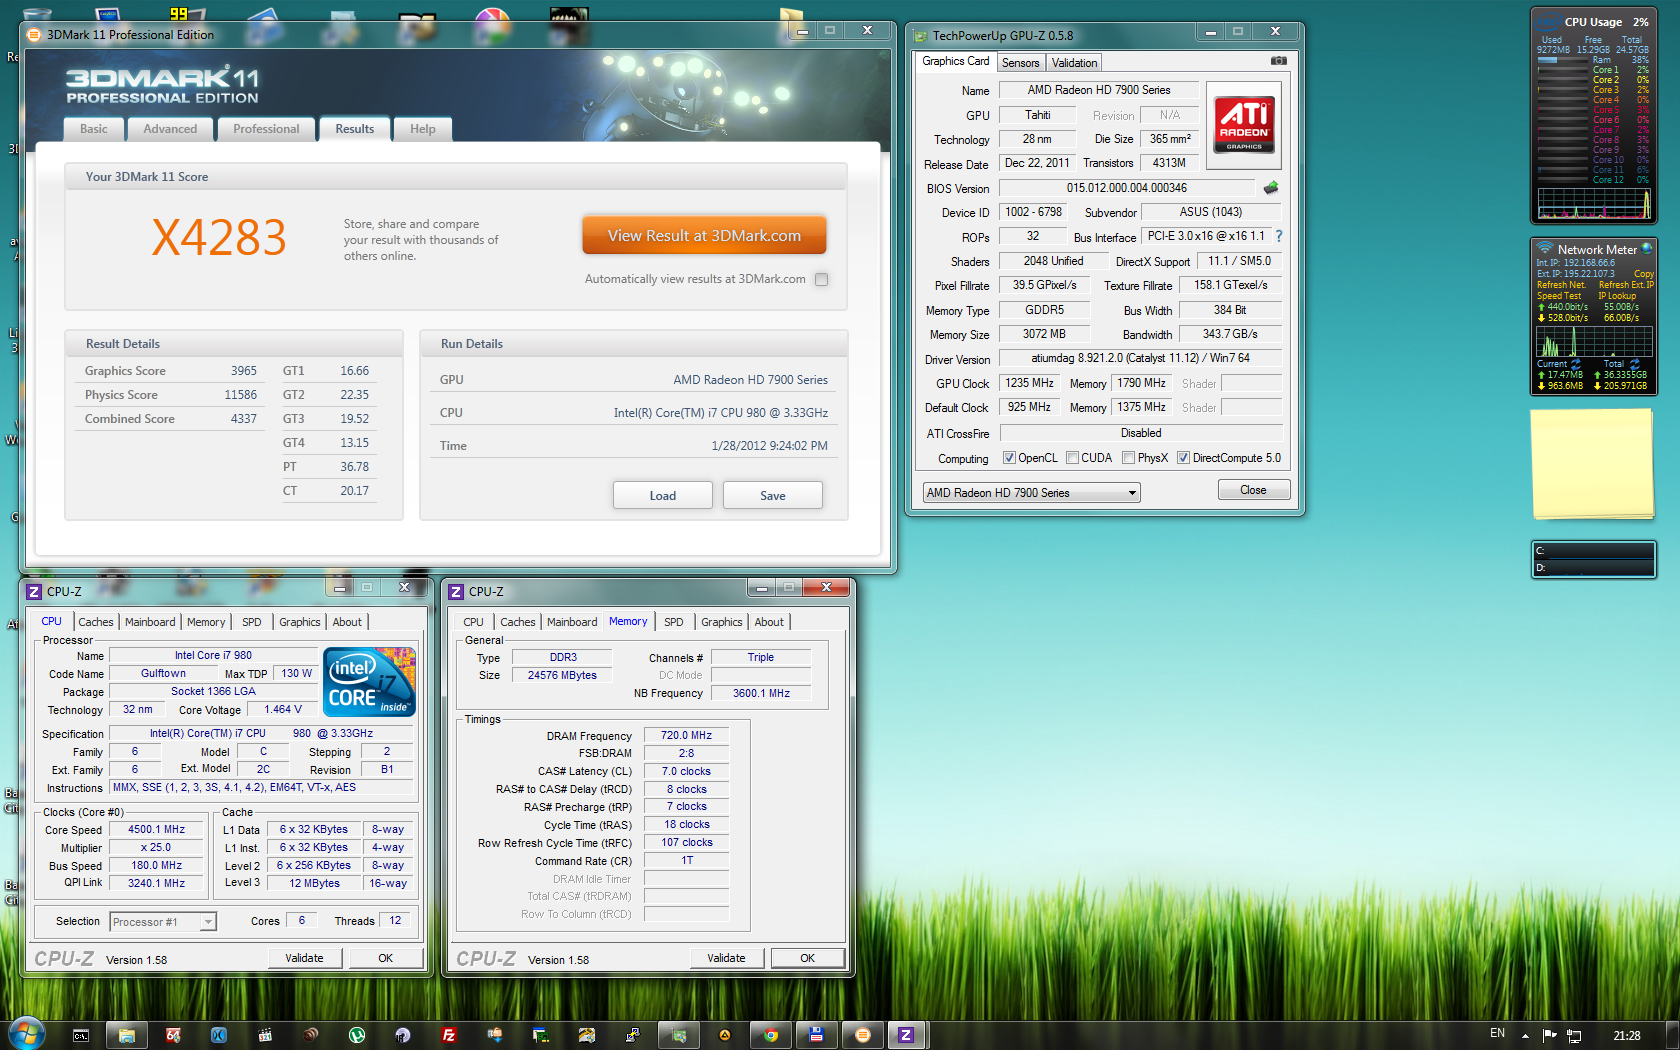Click the right CPU-Z window's title icon
This screenshot has width=1680, height=1050.
(x=456, y=591)
